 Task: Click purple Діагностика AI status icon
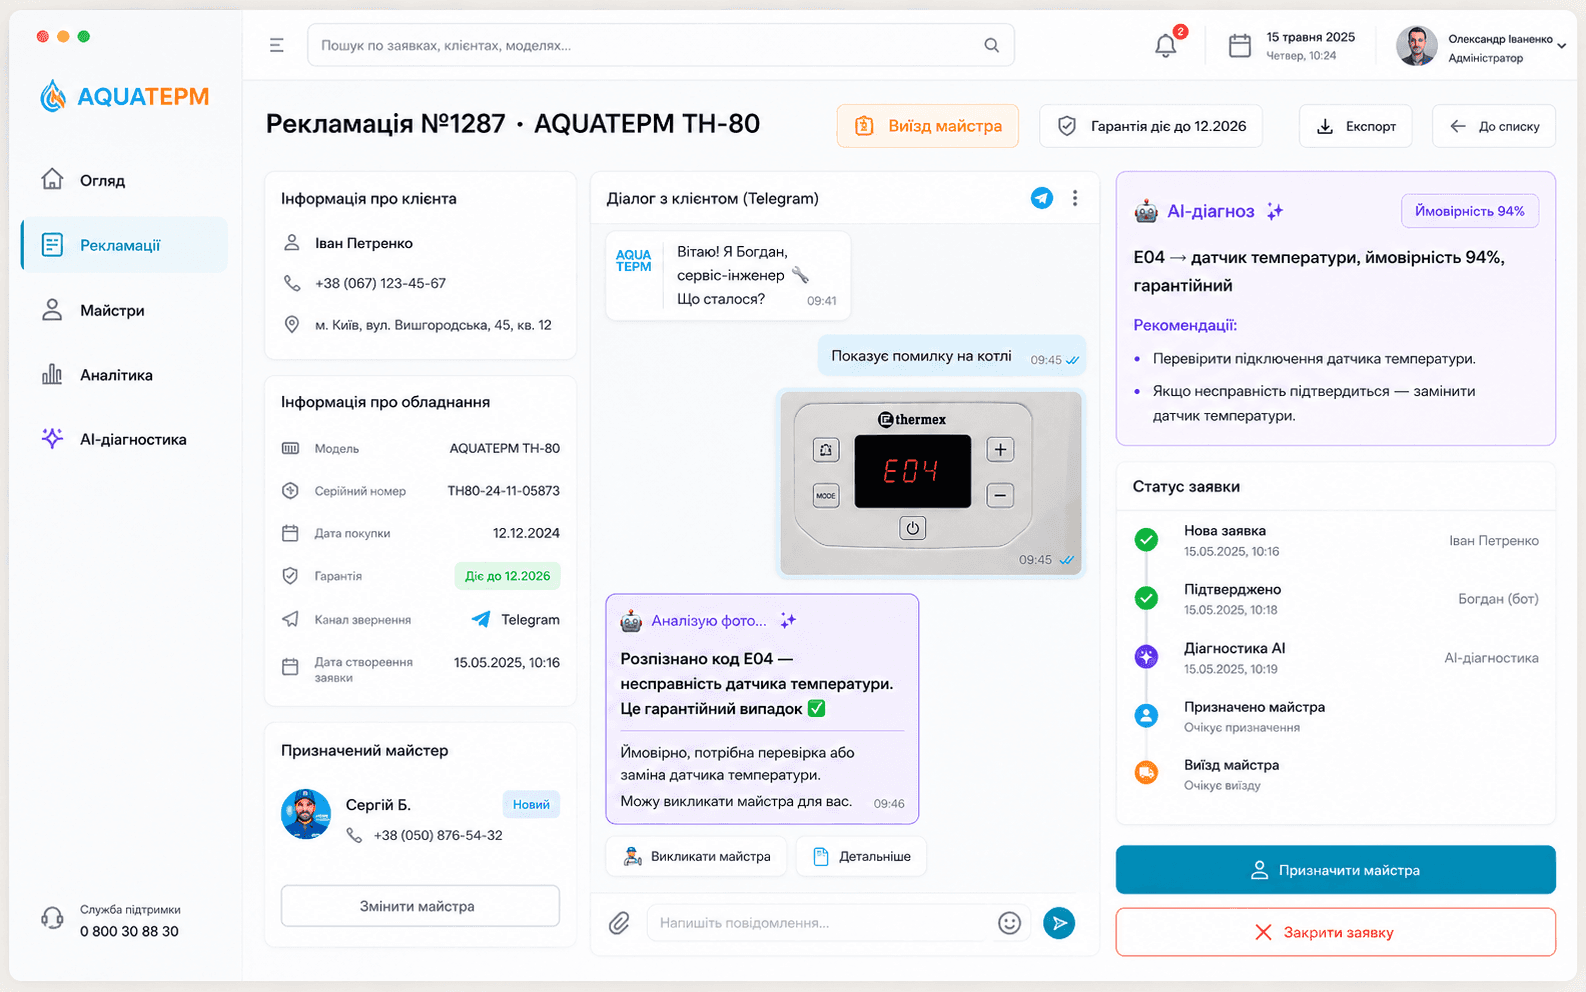(x=1147, y=657)
